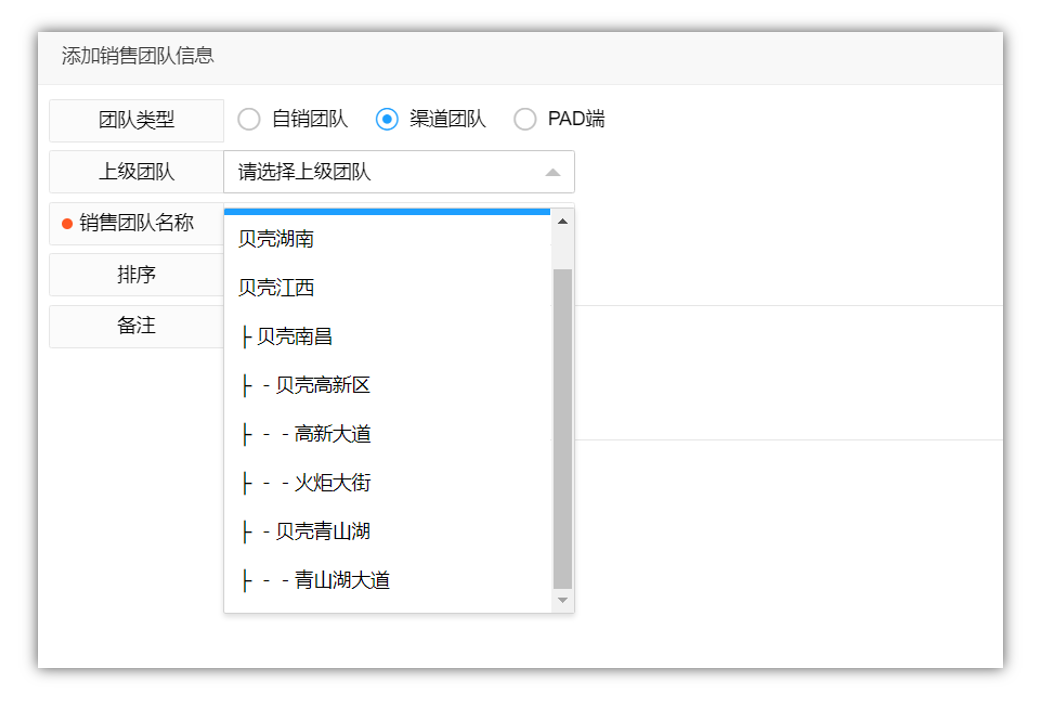Pick the 贝壳高新区 option
The height and width of the screenshot is (706, 1050).
tap(387, 385)
